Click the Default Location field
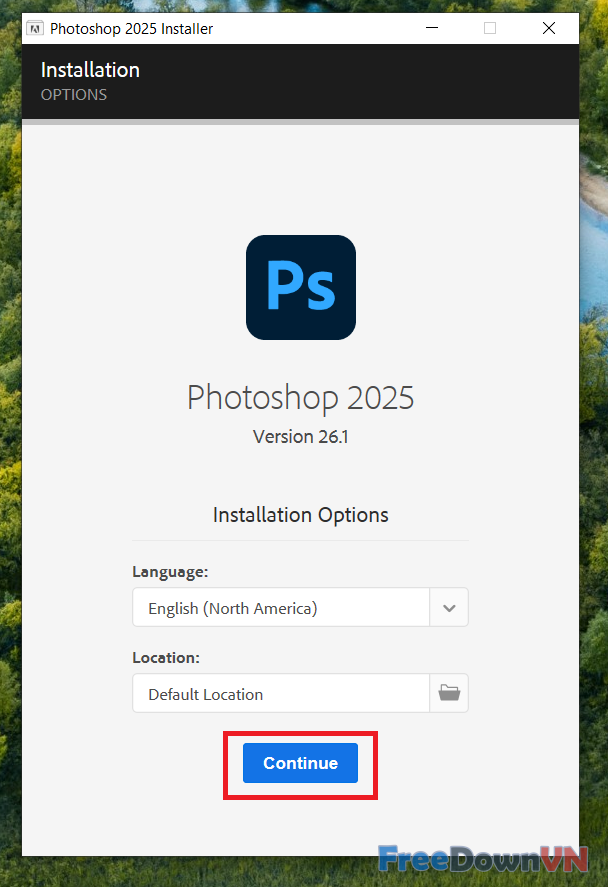The width and height of the screenshot is (608, 887). point(281,693)
